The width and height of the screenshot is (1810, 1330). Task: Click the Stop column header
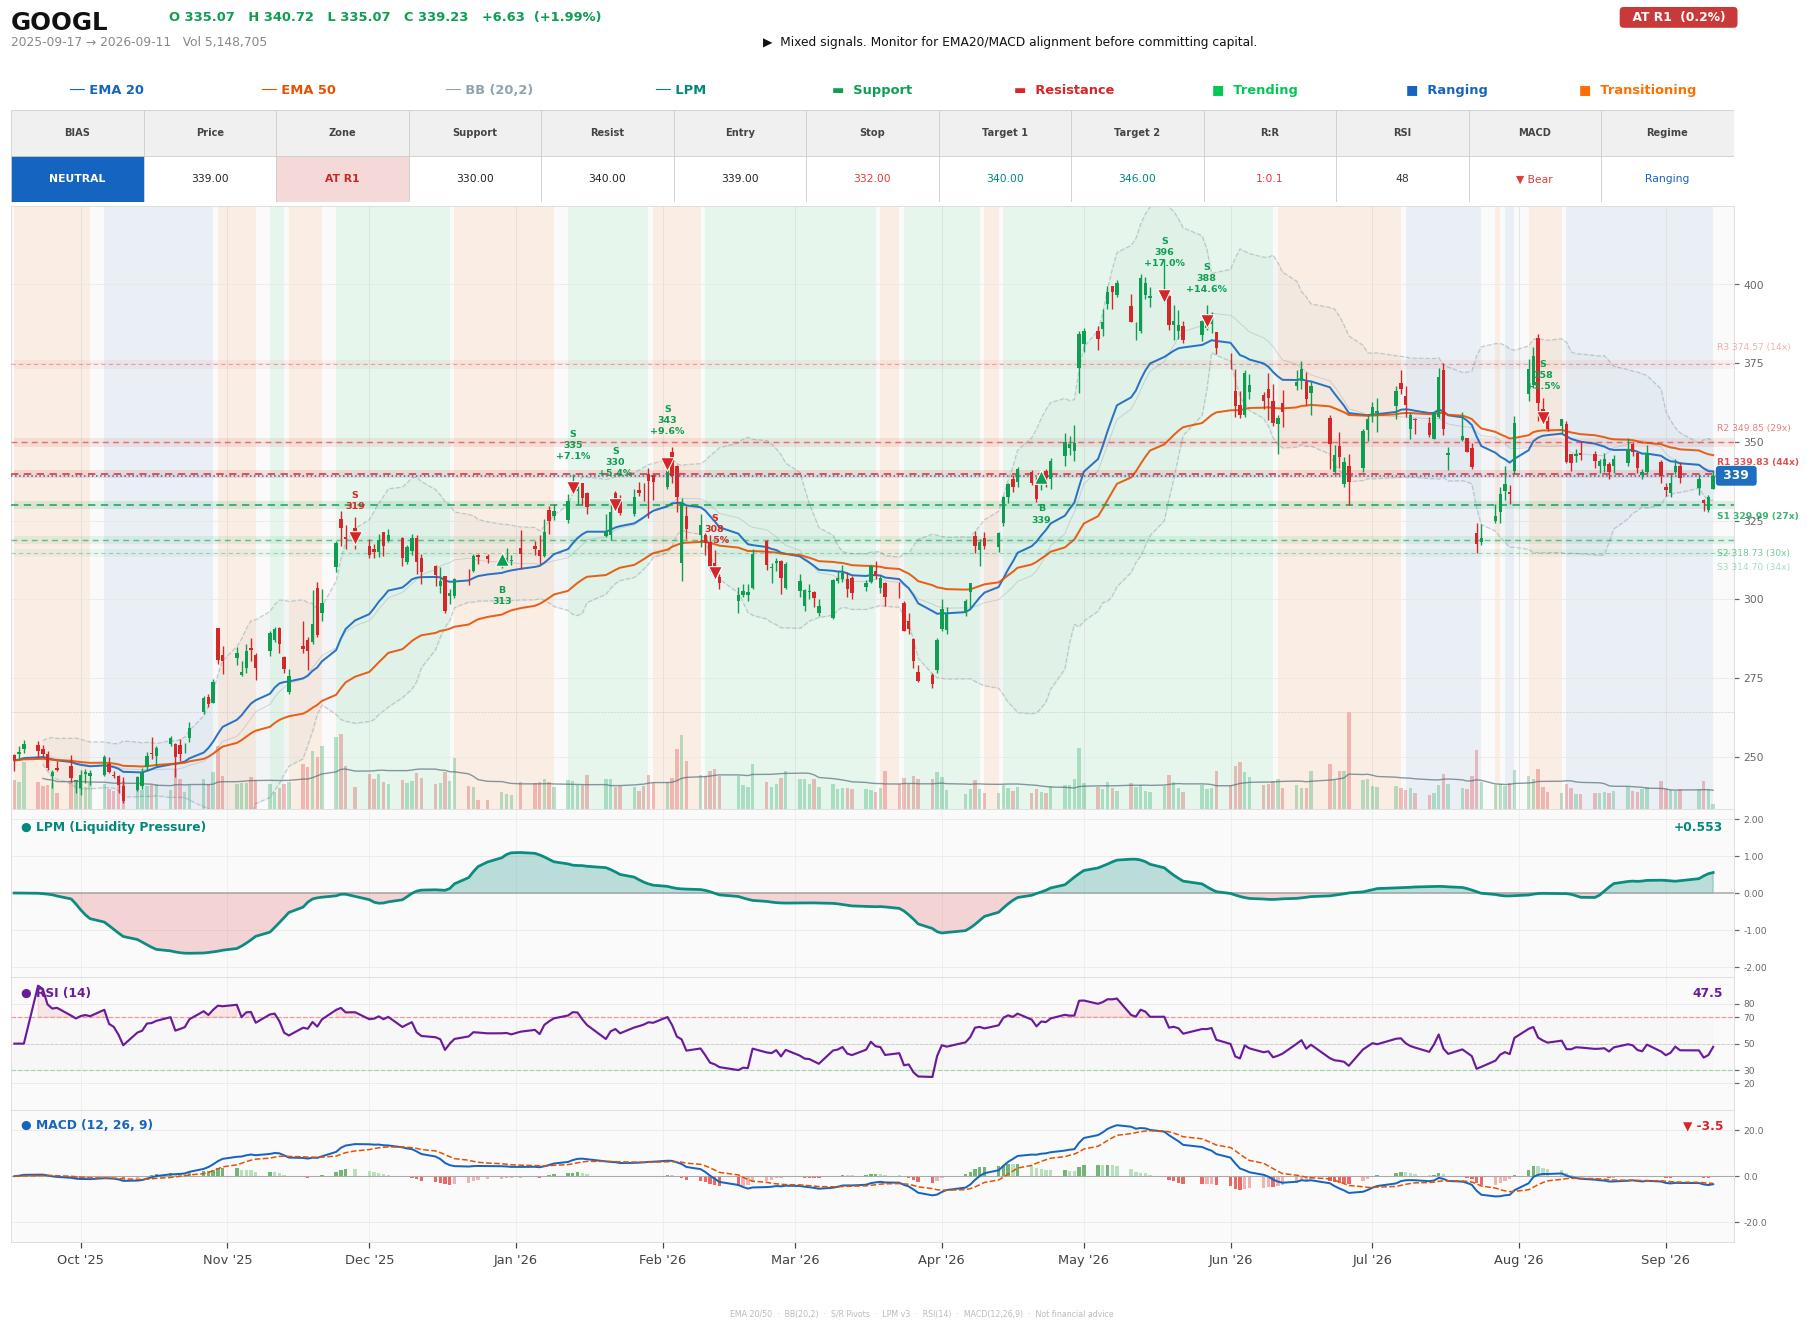[872, 133]
